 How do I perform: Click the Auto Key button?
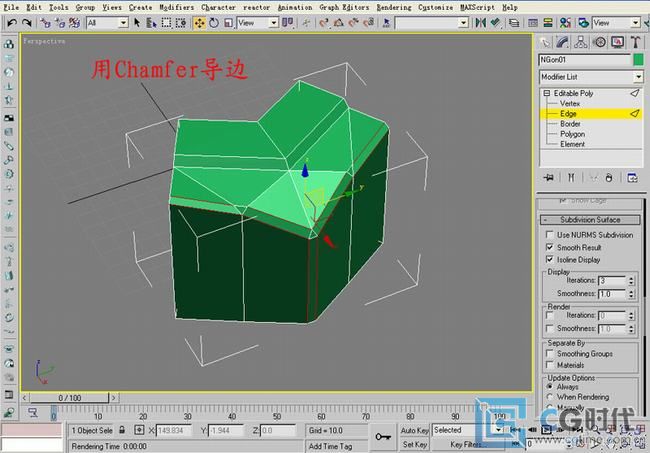[x=414, y=430]
